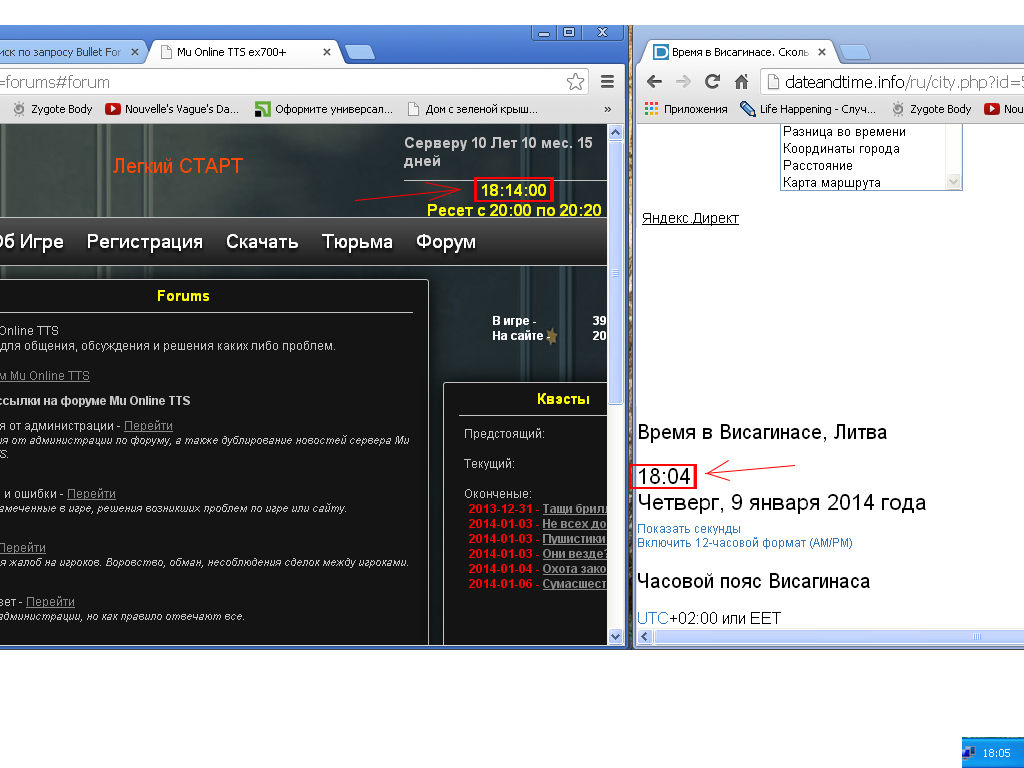Open quest Сумасшест from 2014-01-06
This screenshot has width=1024, height=768.
[x=575, y=584]
